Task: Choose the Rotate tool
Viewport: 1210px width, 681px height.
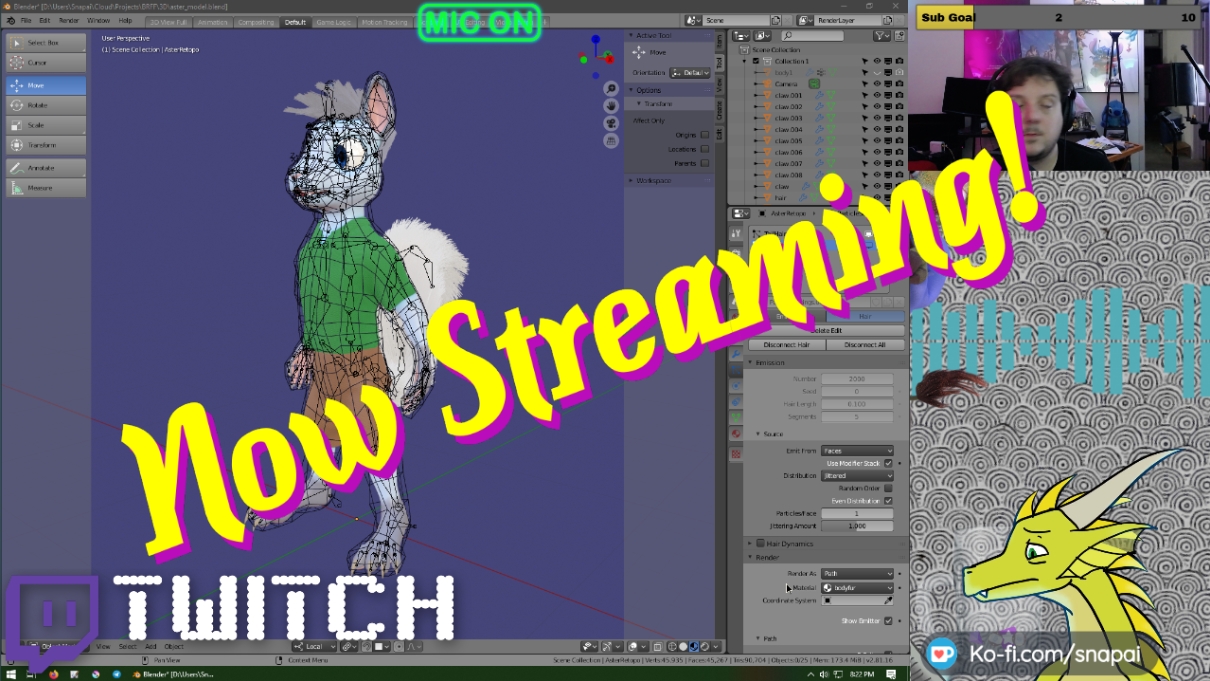Action: coord(46,106)
